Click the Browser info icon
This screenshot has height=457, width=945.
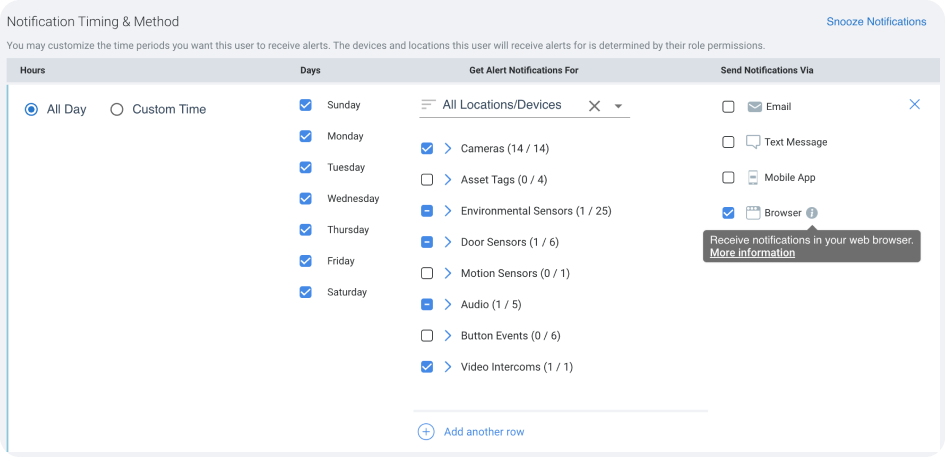(x=812, y=213)
